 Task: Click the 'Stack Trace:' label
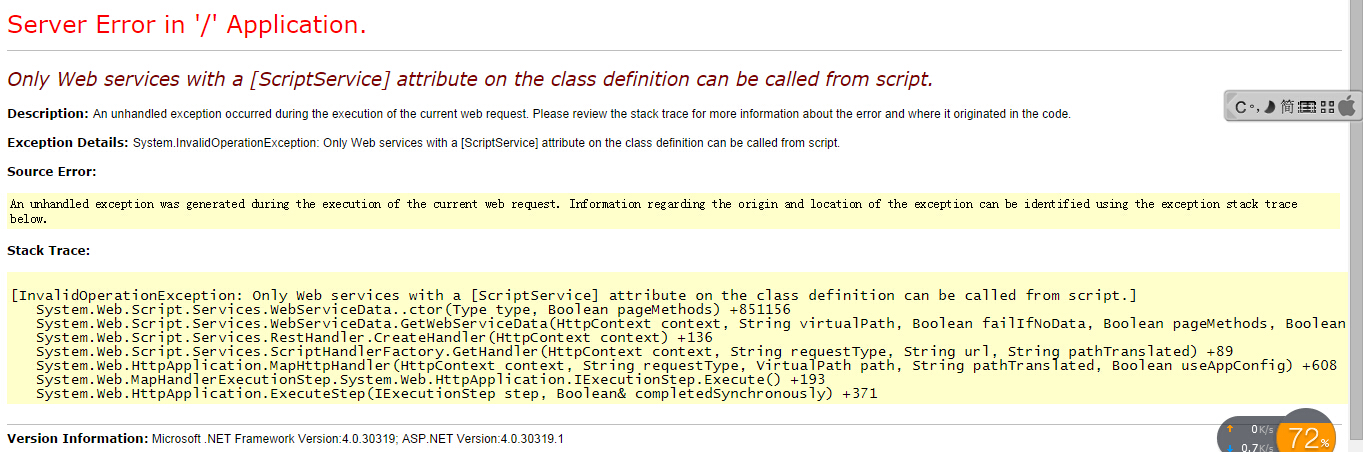pyautogui.click(x=48, y=250)
